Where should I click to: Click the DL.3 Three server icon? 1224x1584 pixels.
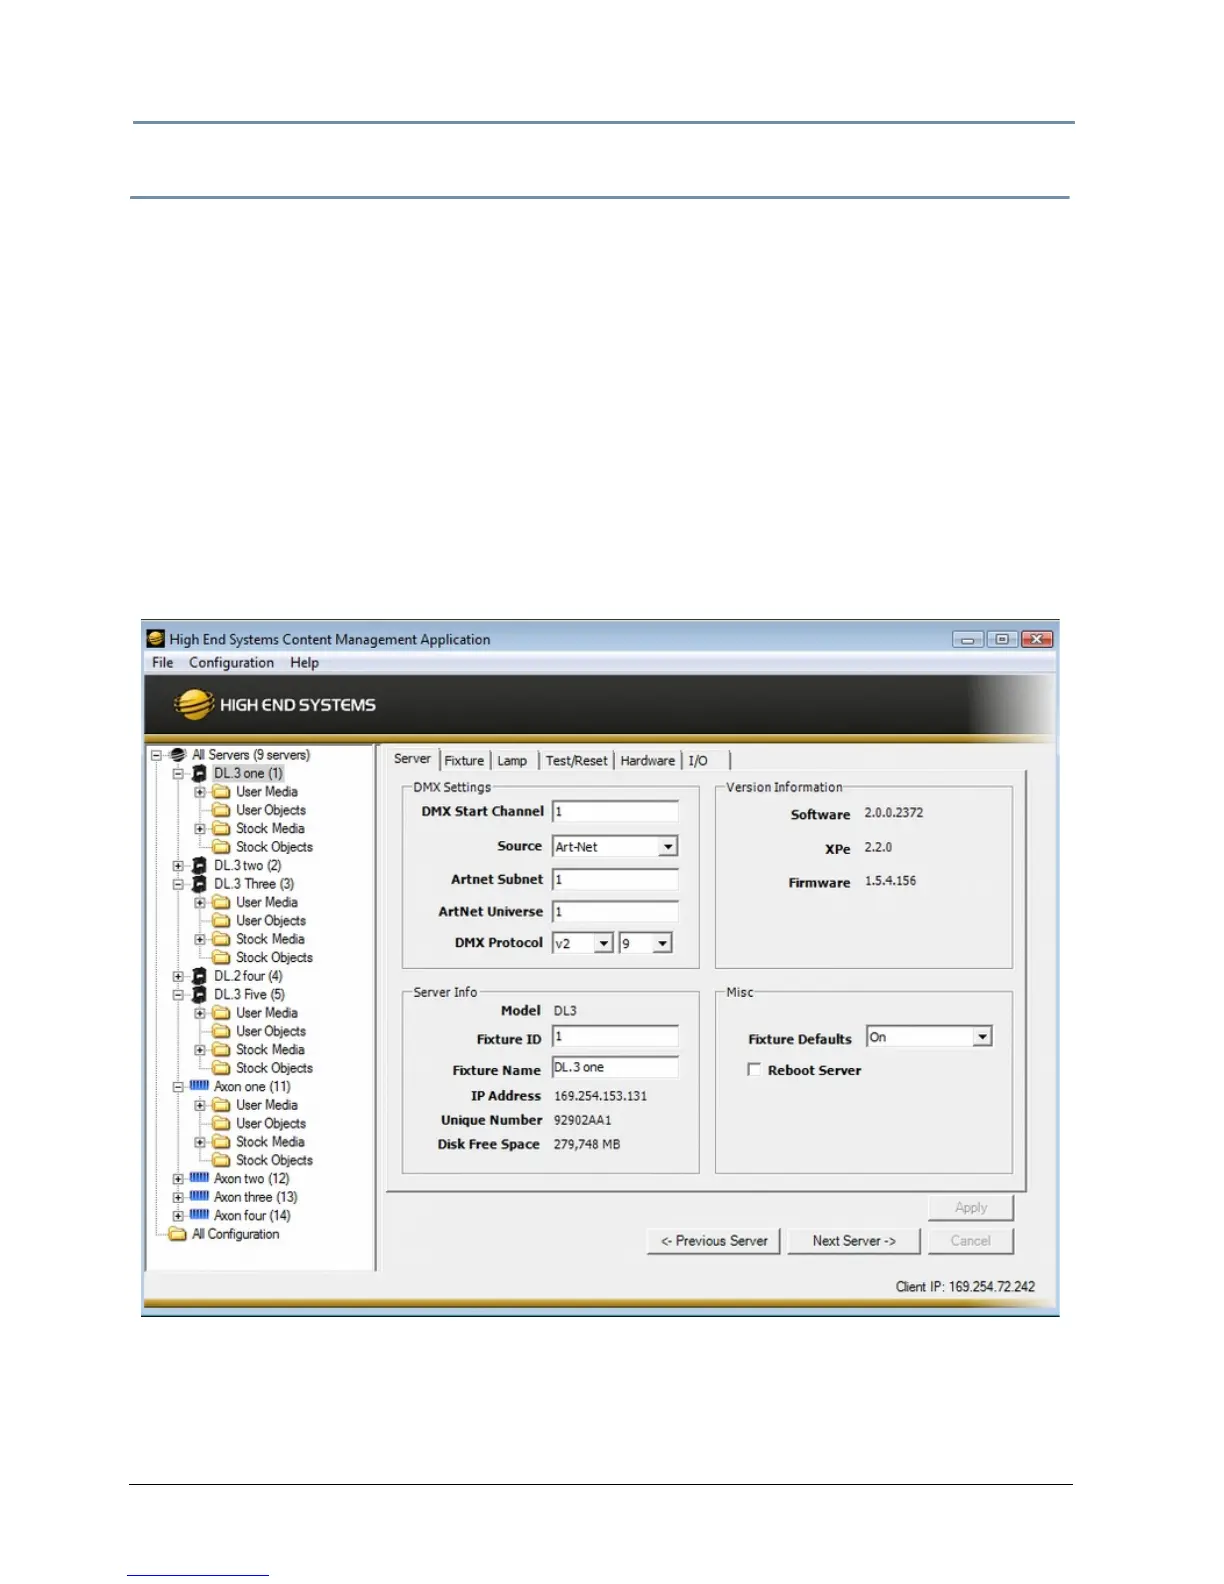199,884
